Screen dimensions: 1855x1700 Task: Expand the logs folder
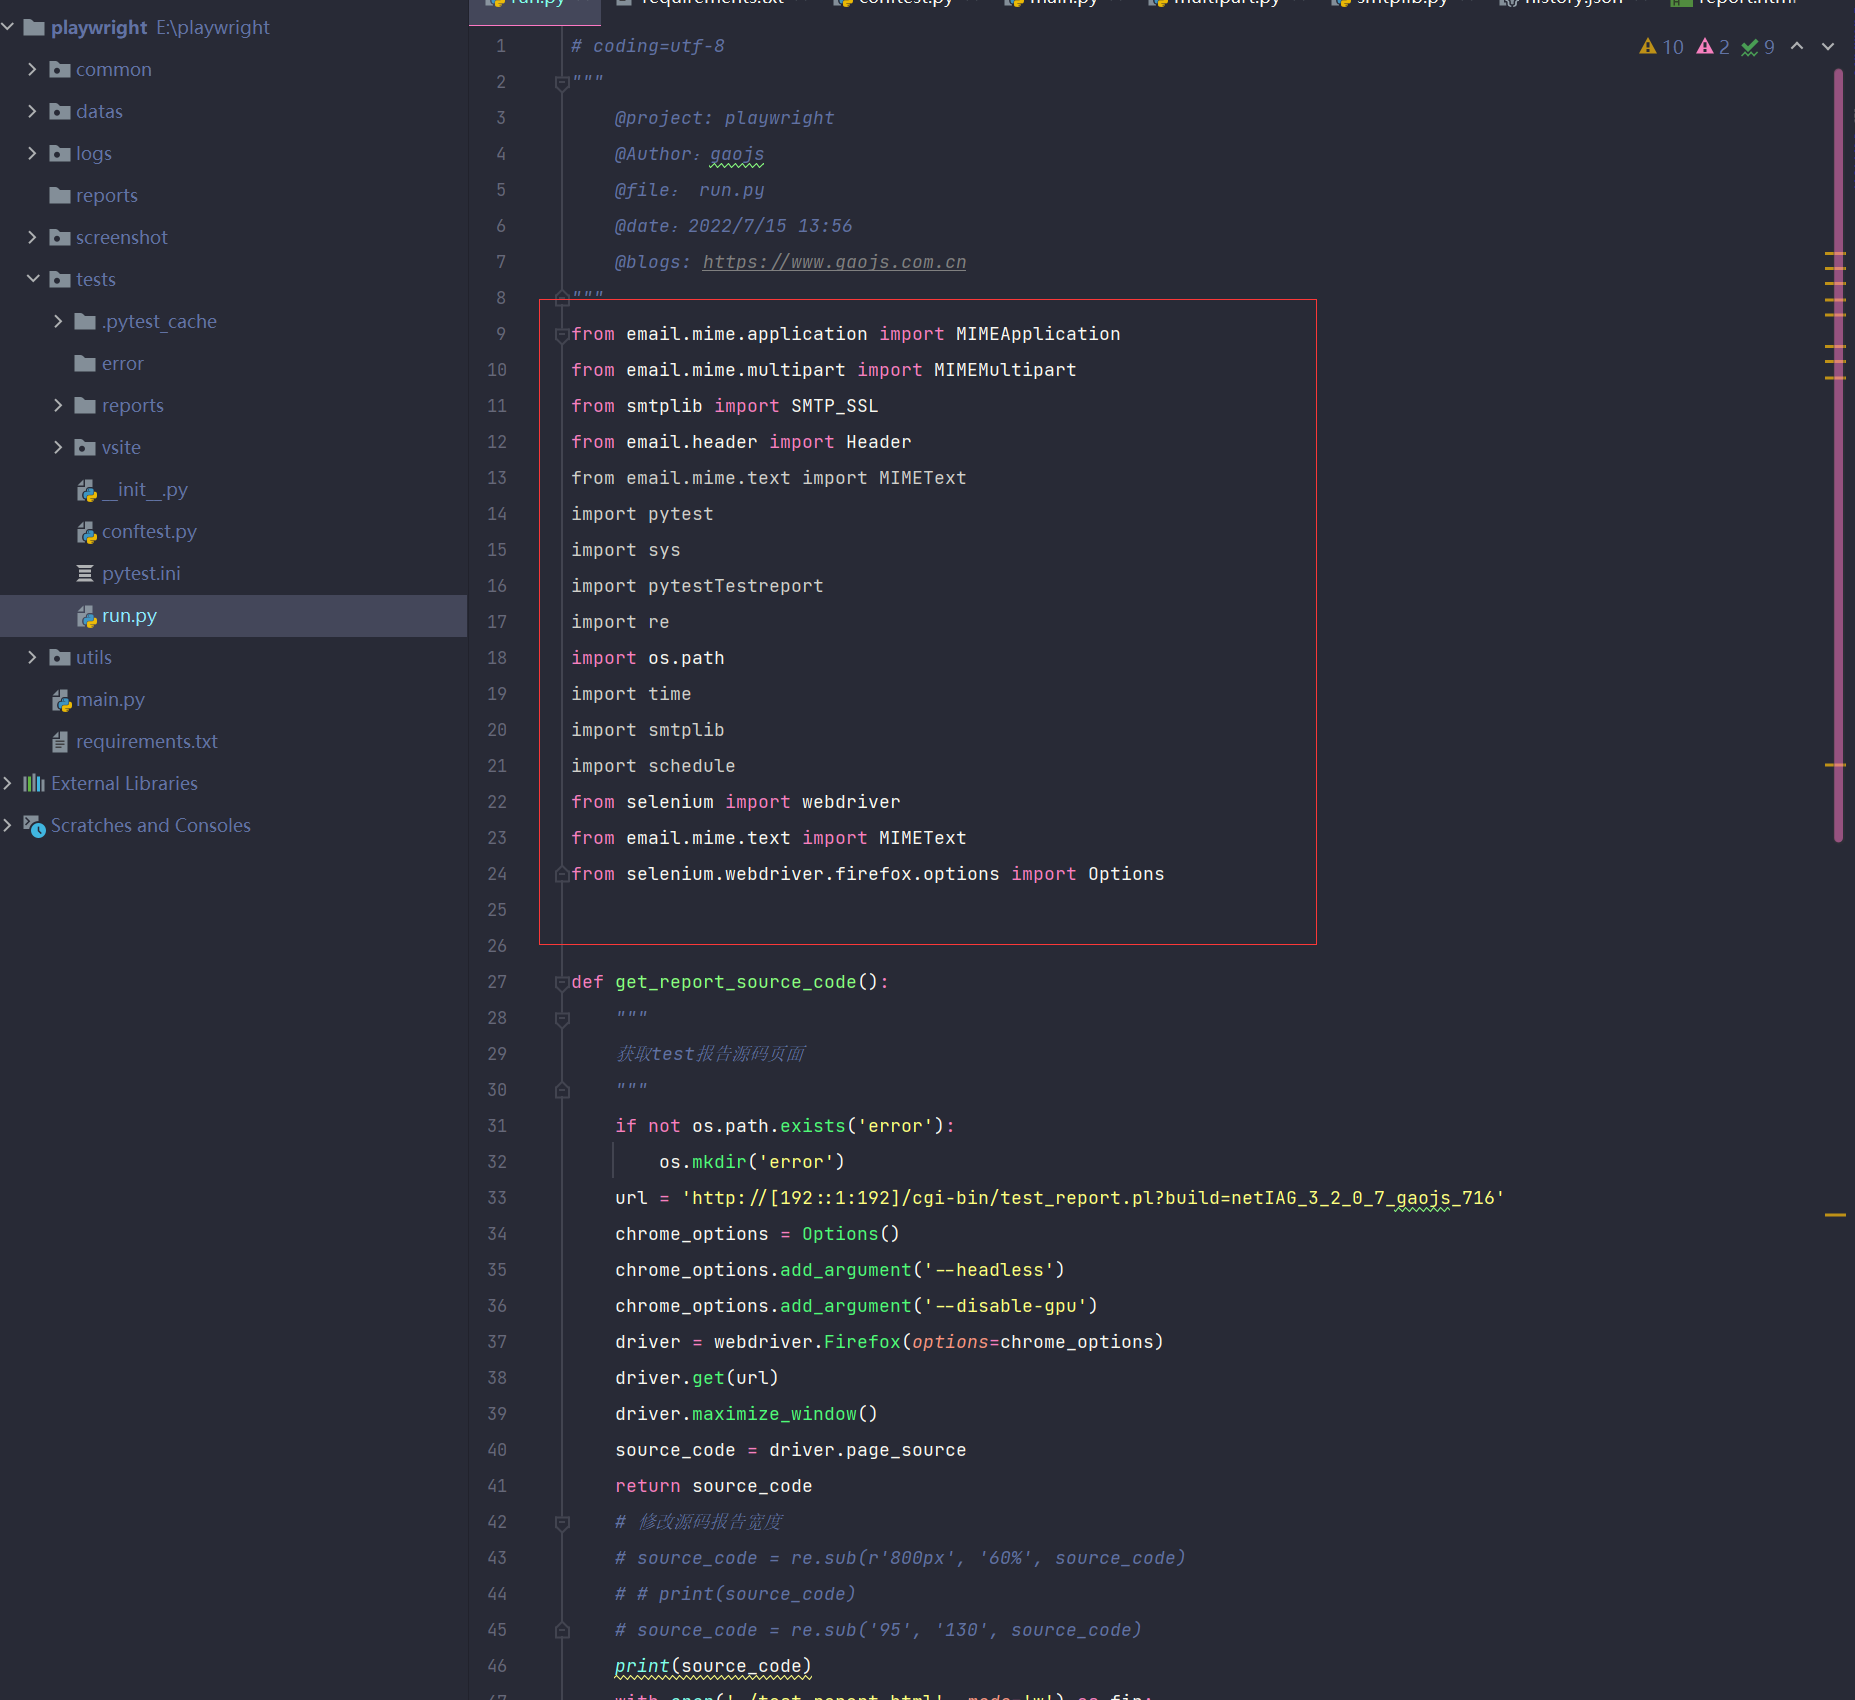(32, 153)
